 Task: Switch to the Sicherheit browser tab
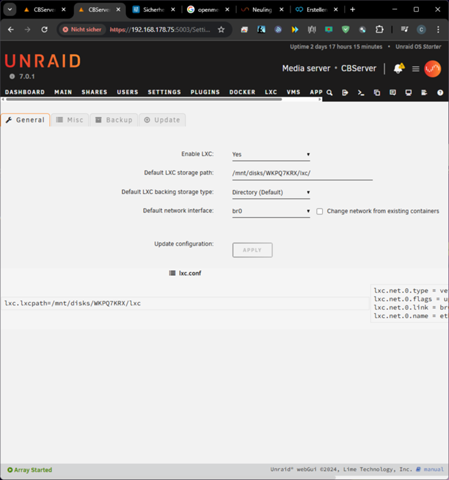coord(153,10)
